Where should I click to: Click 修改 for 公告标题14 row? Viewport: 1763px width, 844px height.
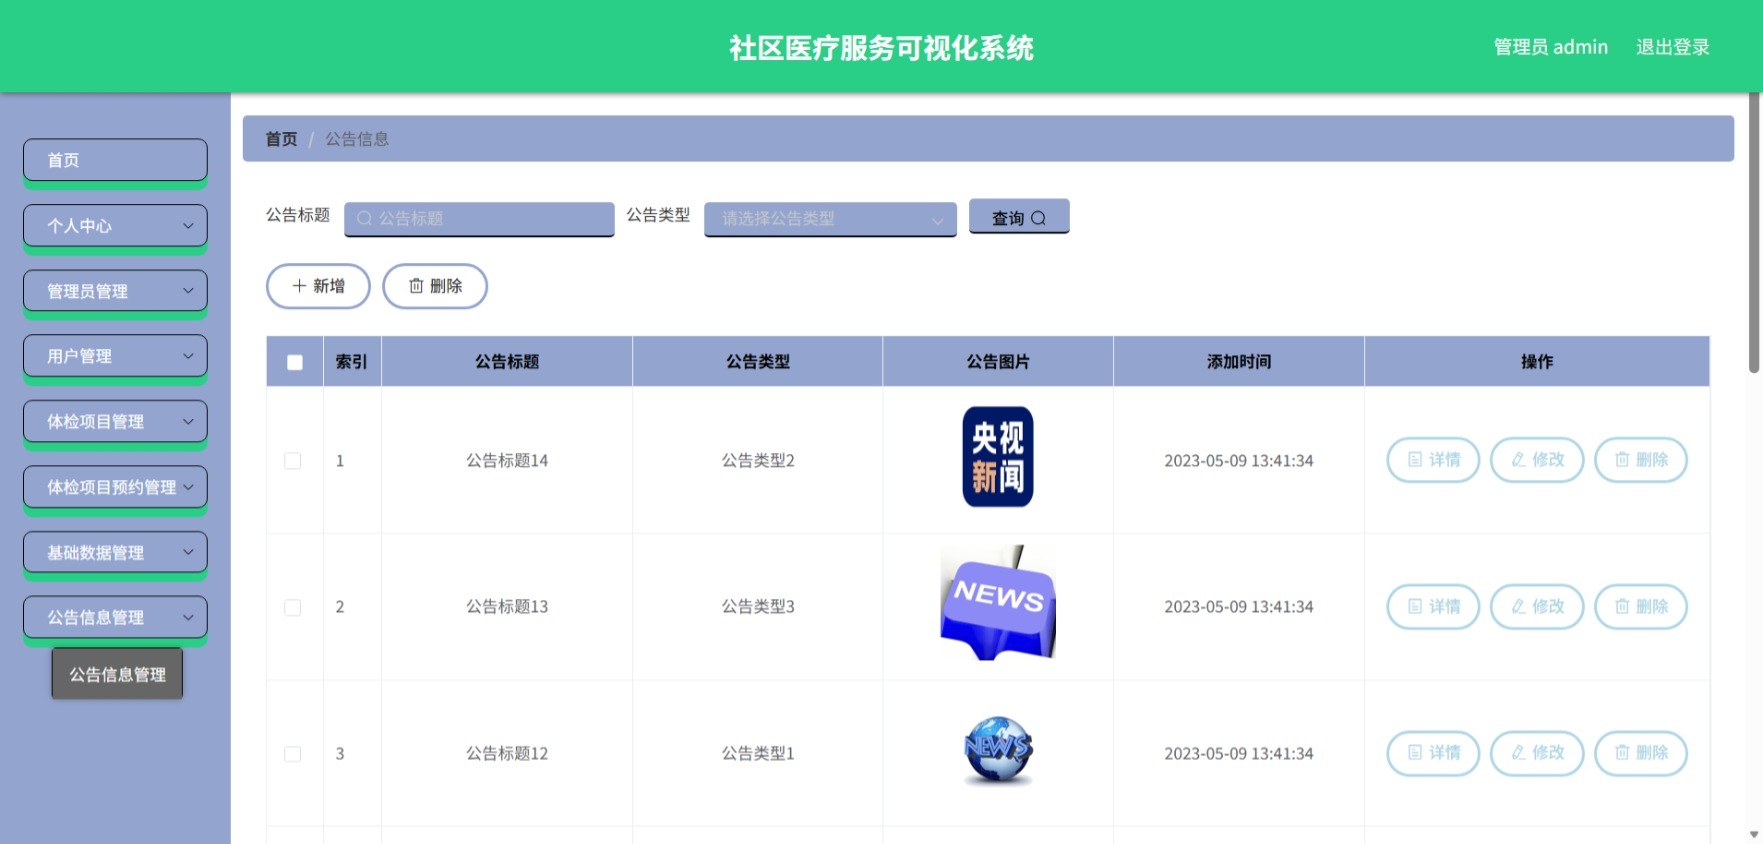[x=1537, y=460]
